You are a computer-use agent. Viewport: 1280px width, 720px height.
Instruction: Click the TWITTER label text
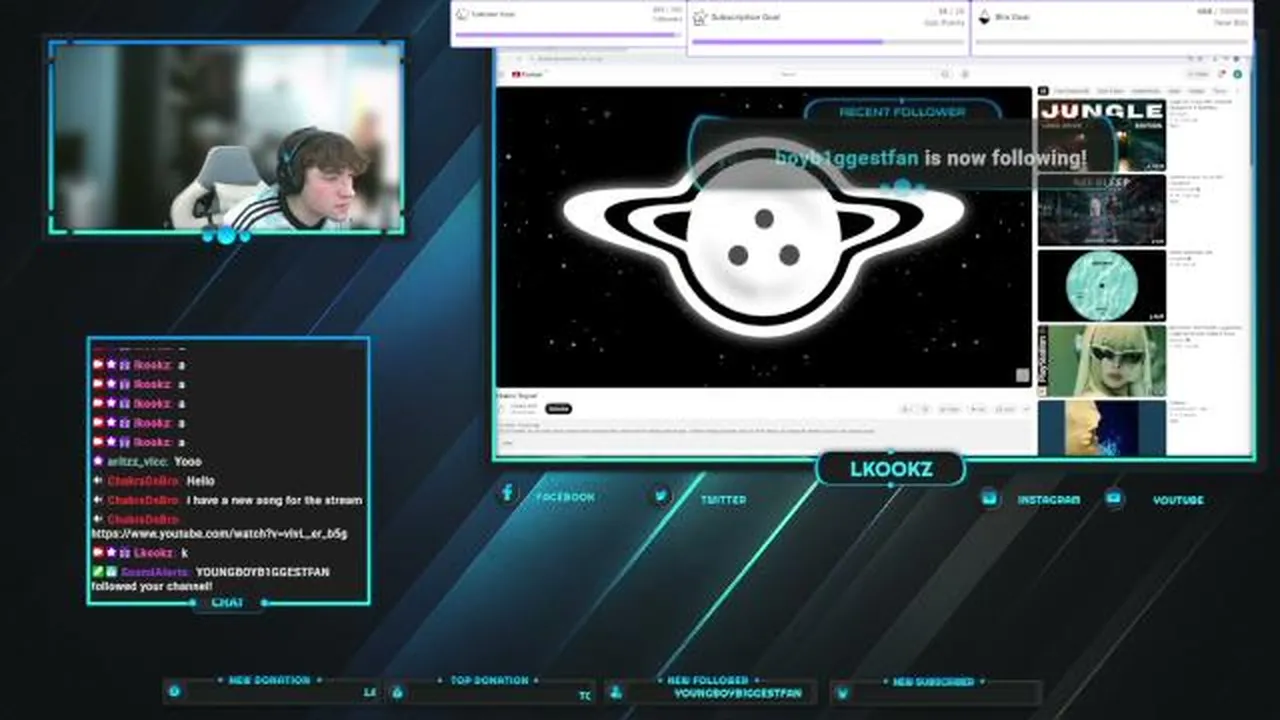[x=723, y=499]
